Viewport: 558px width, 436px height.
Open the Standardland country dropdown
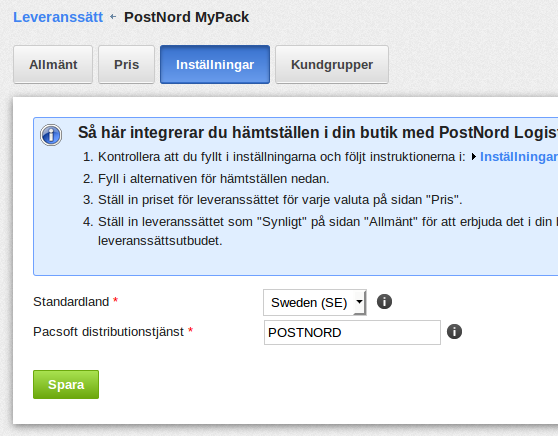click(315, 303)
